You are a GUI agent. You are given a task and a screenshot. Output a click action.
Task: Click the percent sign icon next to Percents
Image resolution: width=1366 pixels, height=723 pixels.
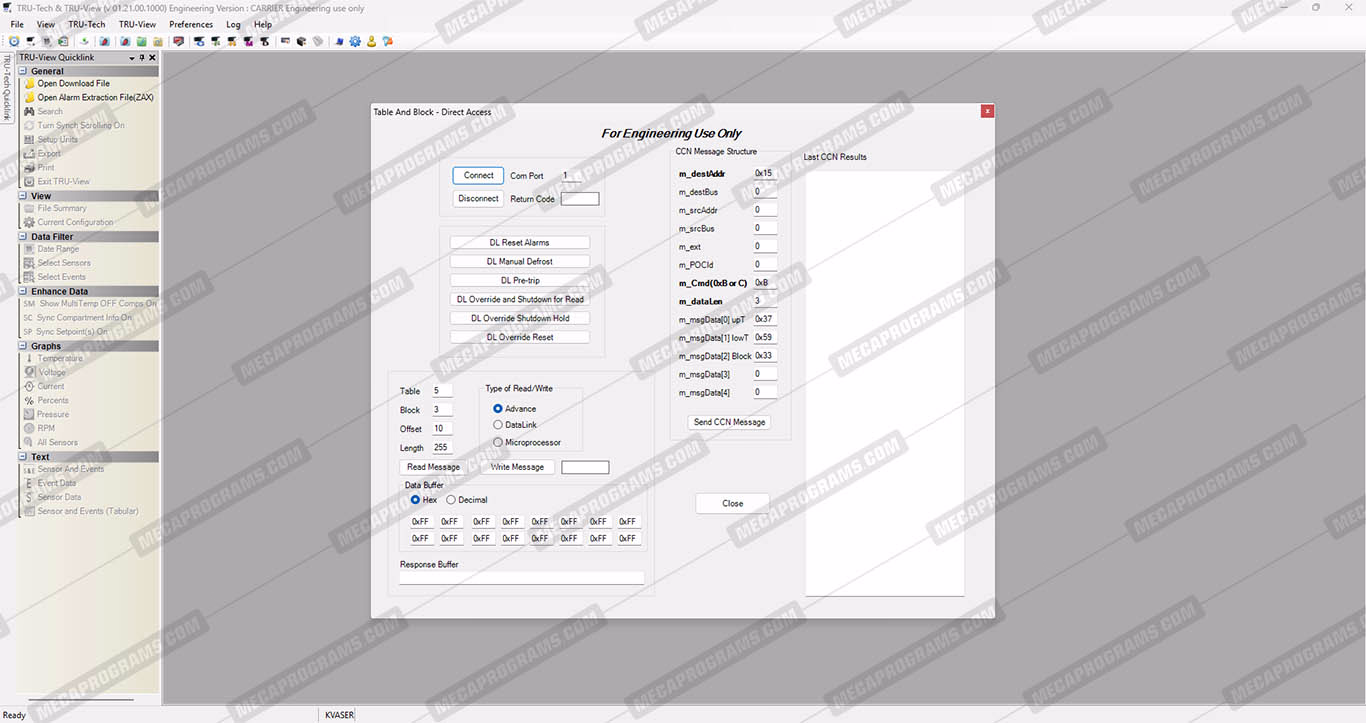tap(29, 401)
